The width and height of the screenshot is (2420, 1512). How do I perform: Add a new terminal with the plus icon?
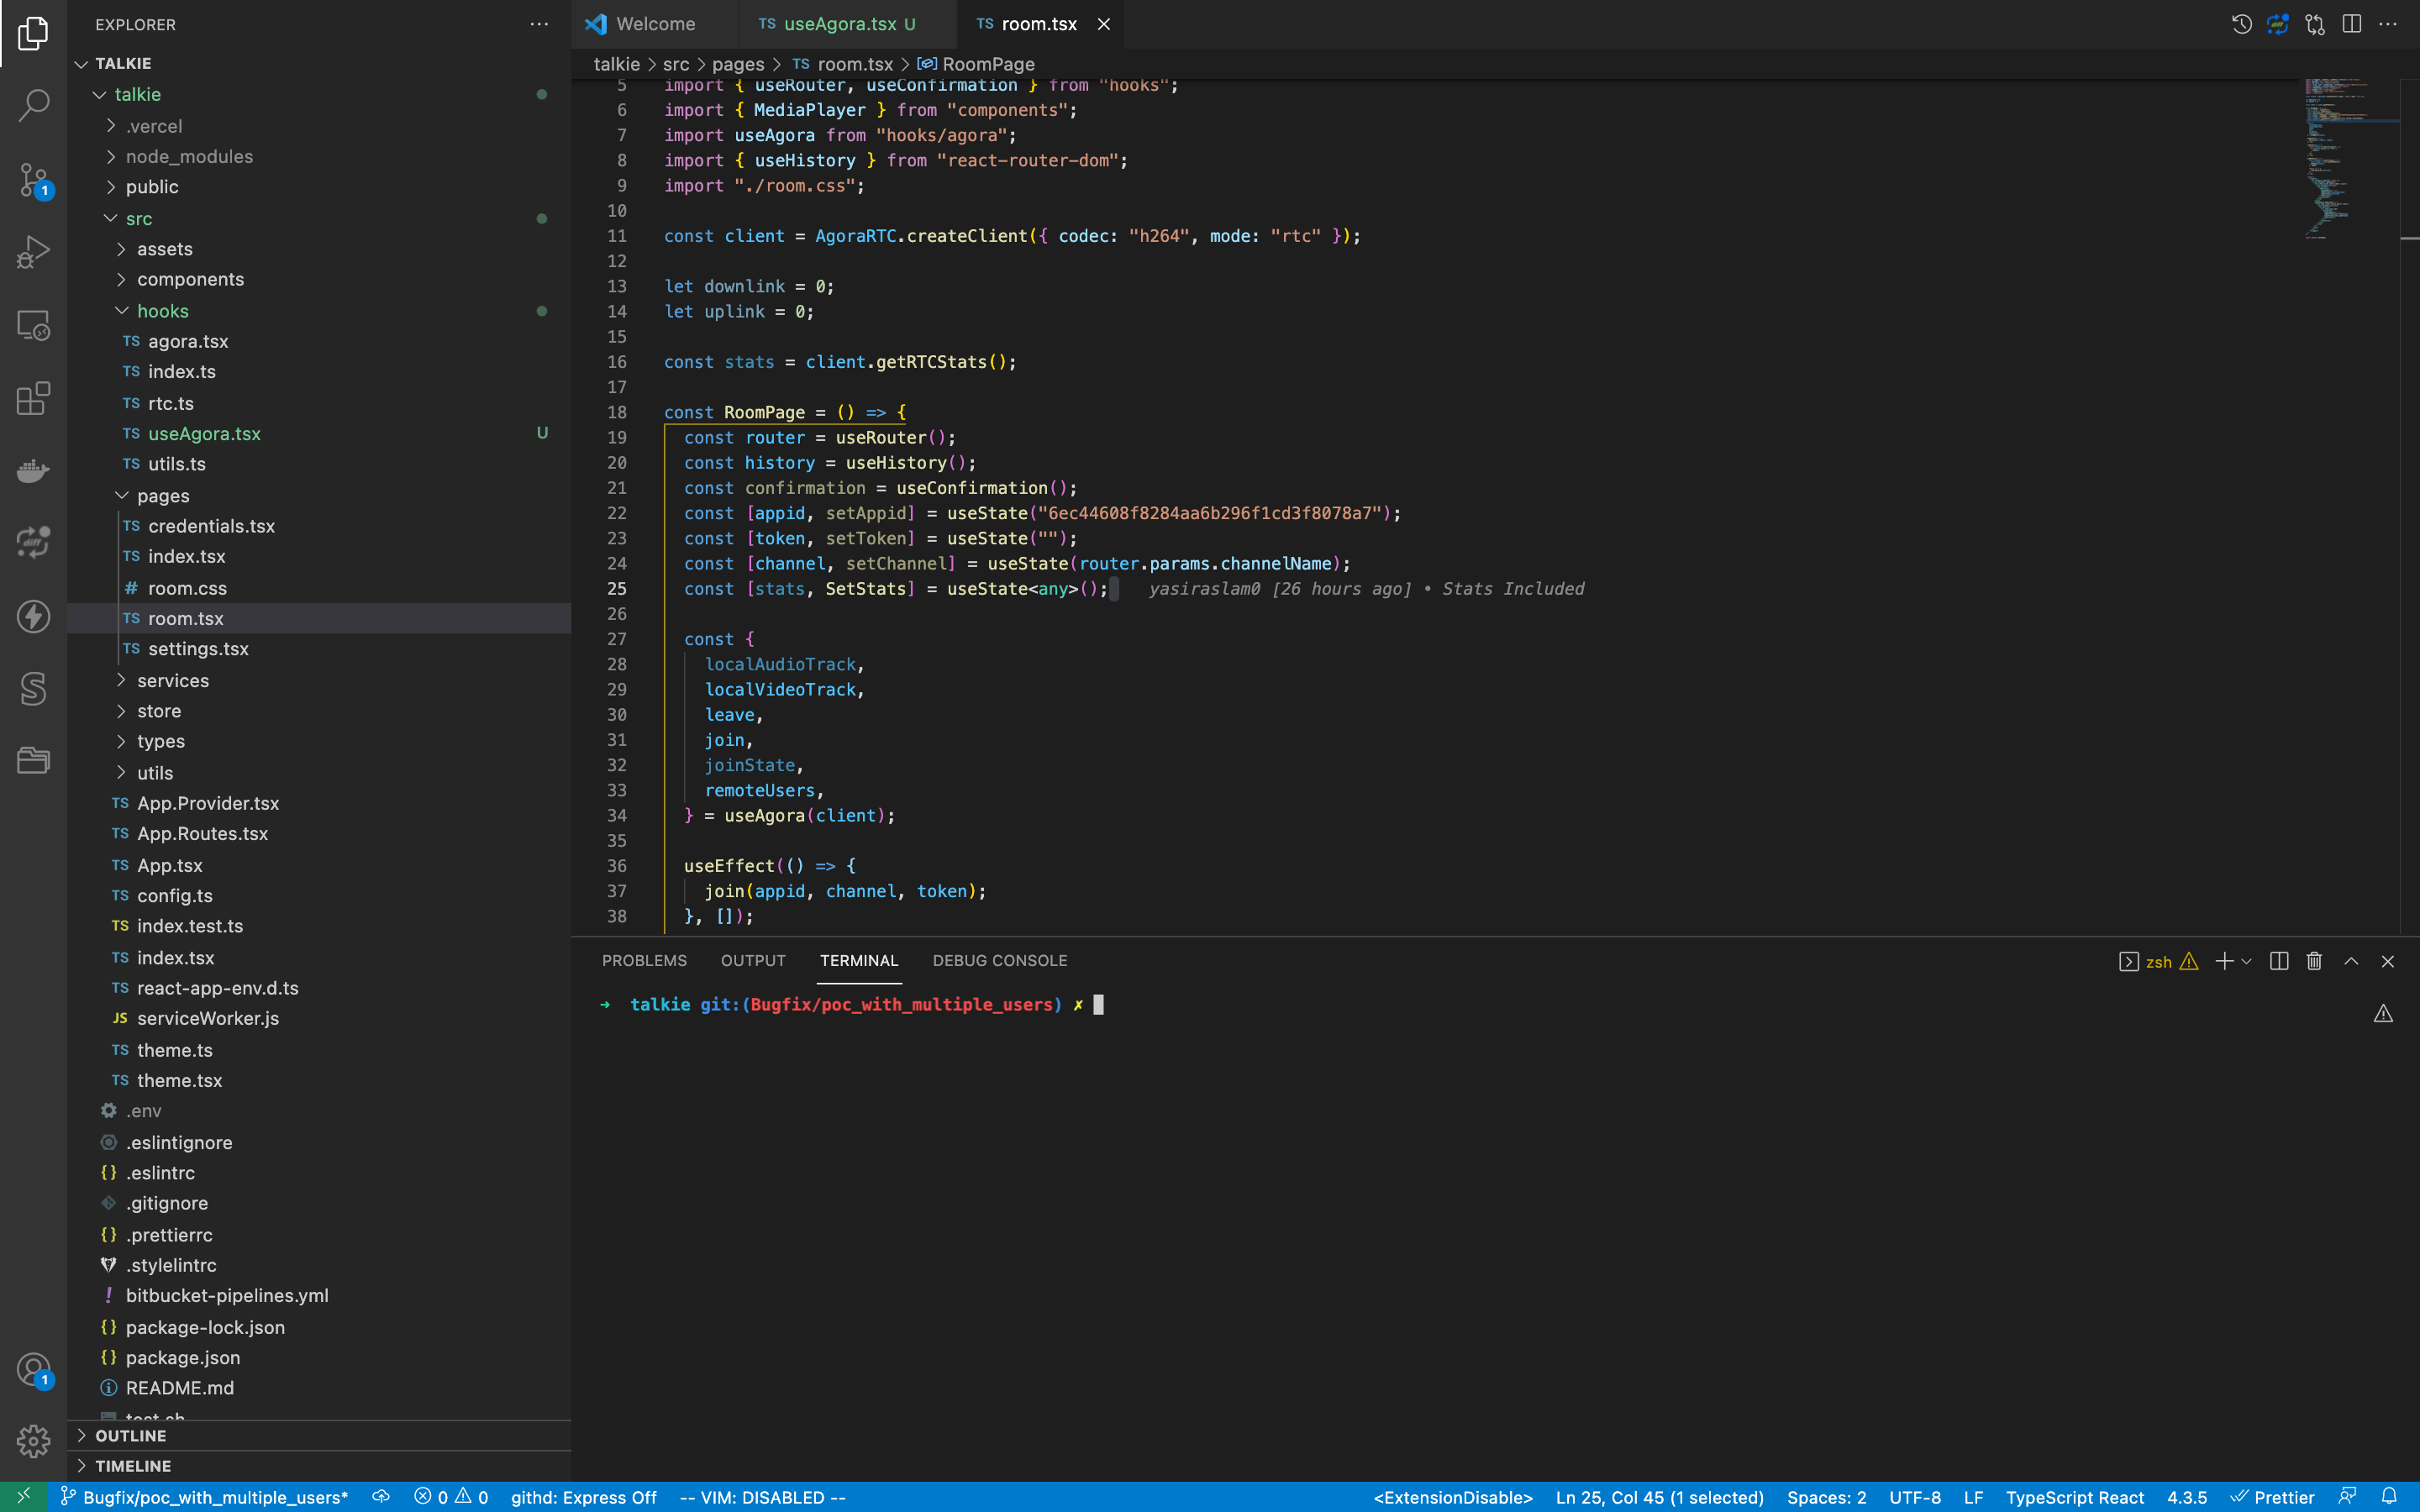tap(2224, 961)
